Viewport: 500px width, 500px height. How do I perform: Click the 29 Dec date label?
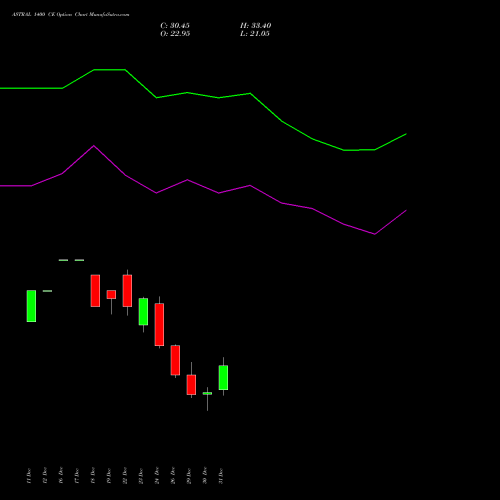pyautogui.click(x=189, y=476)
